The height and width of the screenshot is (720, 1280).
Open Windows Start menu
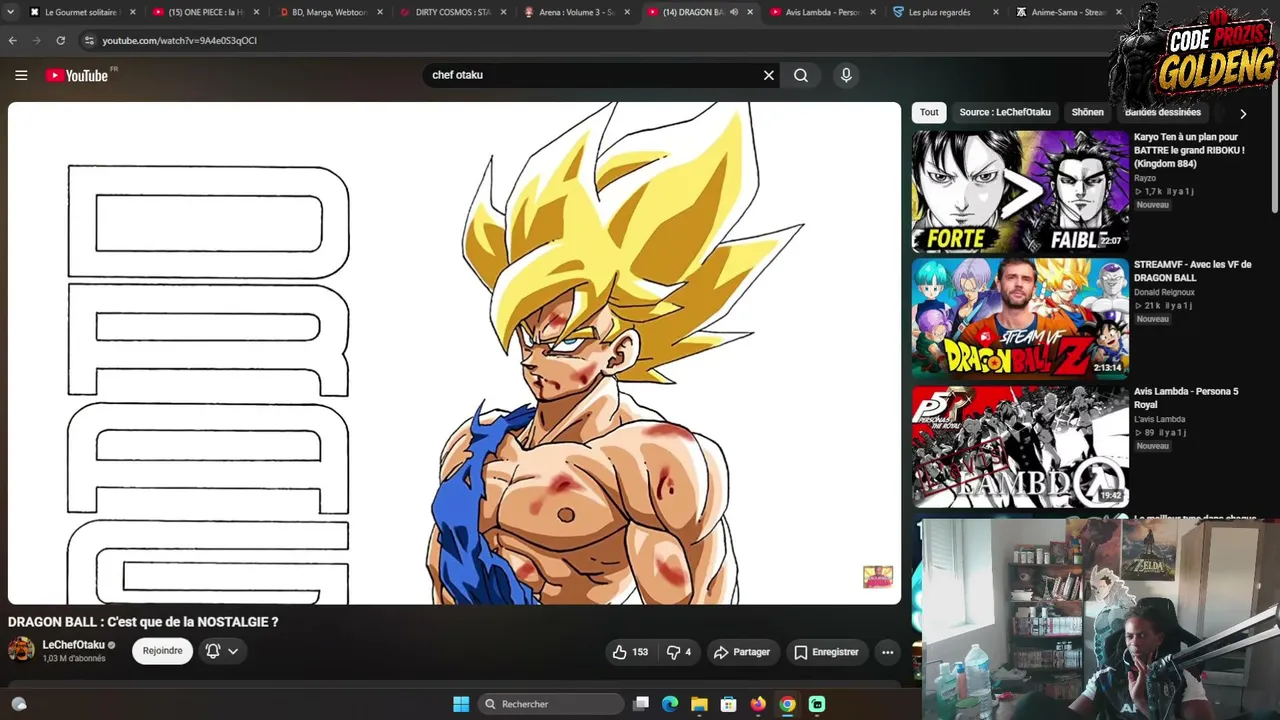pyautogui.click(x=461, y=704)
